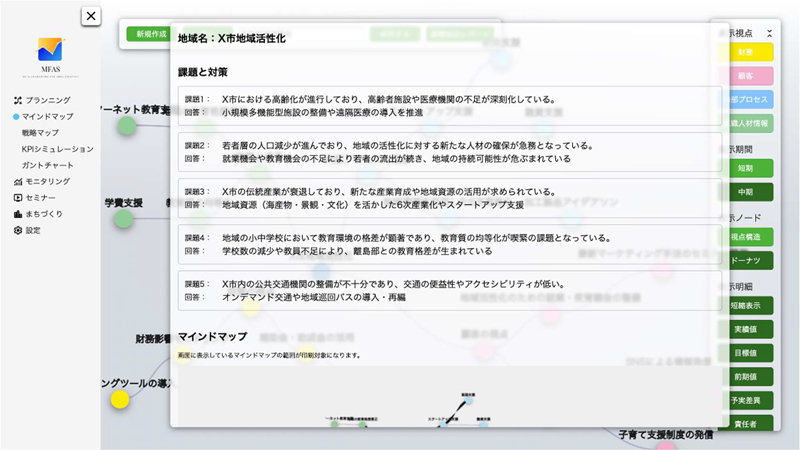The image size is (800, 450).
Task: Open KPIシミュレーション in the sidebar
Action: click(x=58, y=149)
